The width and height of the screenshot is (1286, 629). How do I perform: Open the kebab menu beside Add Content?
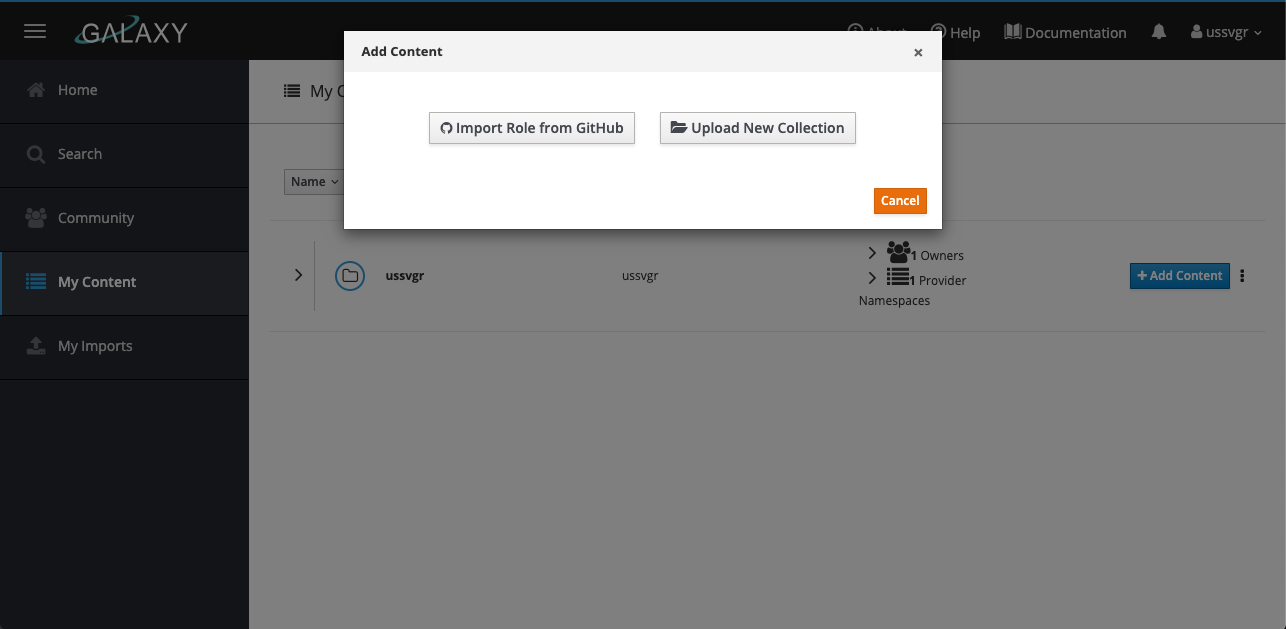pos(1242,276)
